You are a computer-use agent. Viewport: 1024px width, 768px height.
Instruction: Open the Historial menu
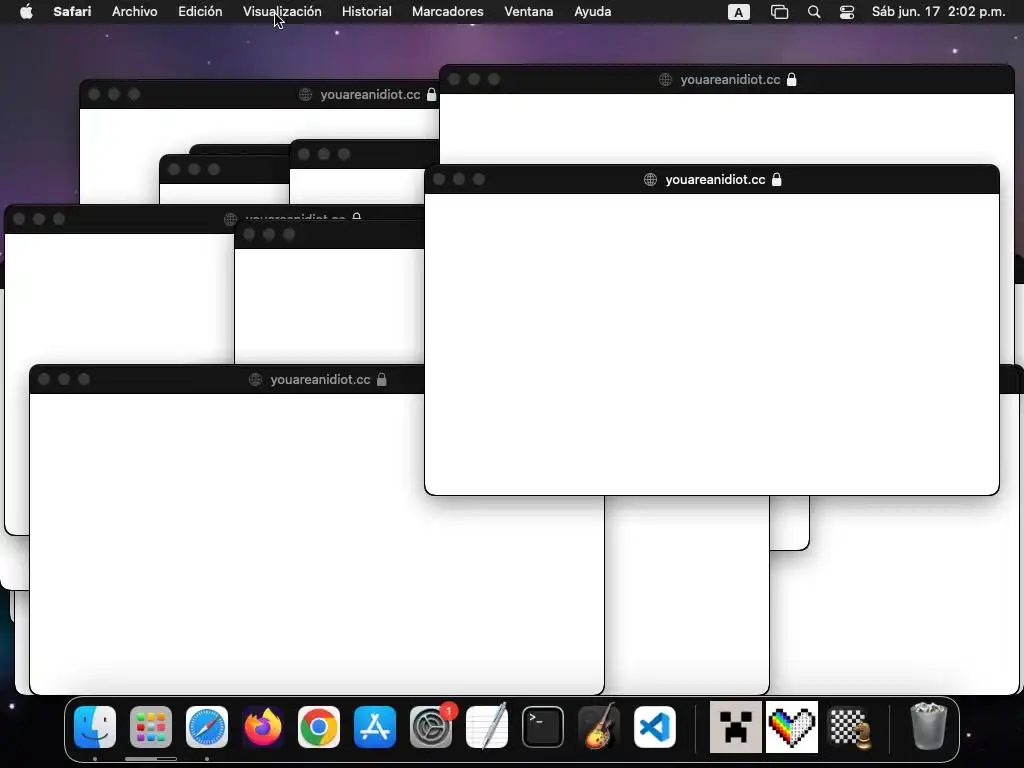(366, 12)
